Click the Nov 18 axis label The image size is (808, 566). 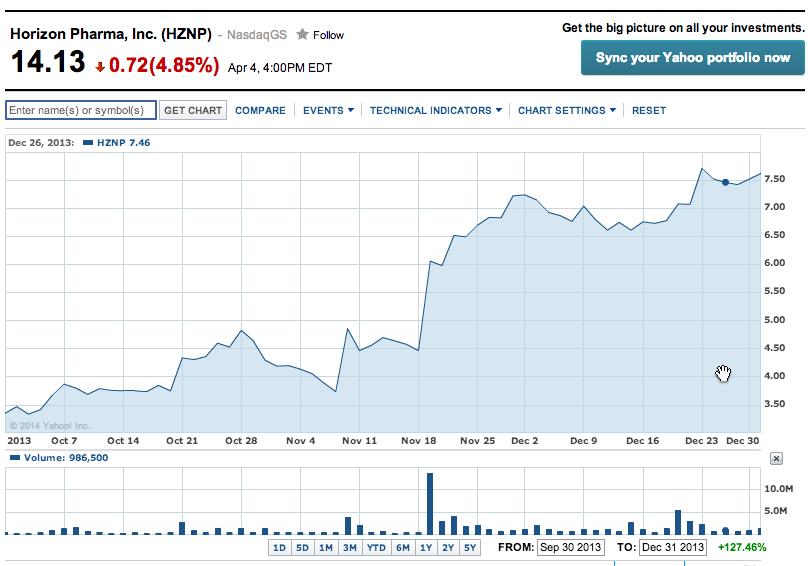pyautogui.click(x=418, y=441)
